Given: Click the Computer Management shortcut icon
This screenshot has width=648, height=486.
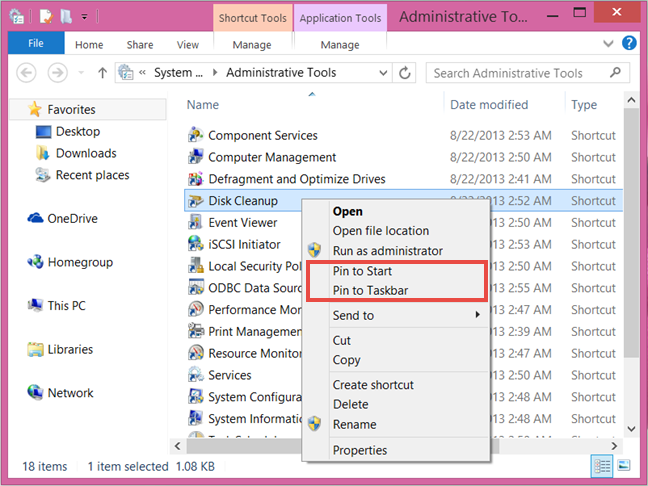Looking at the screenshot, I should click(x=195, y=157).
